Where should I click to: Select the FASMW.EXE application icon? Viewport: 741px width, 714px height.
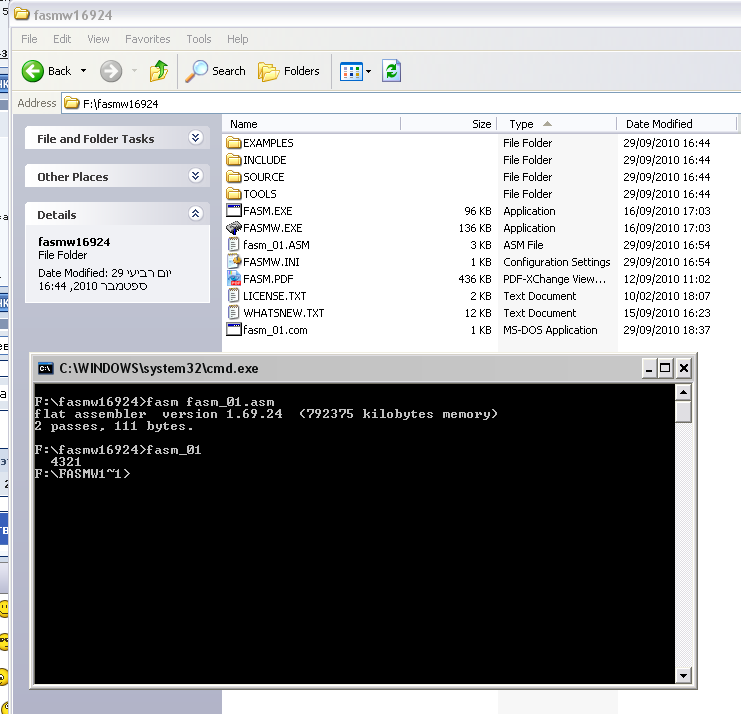(234, 228)
